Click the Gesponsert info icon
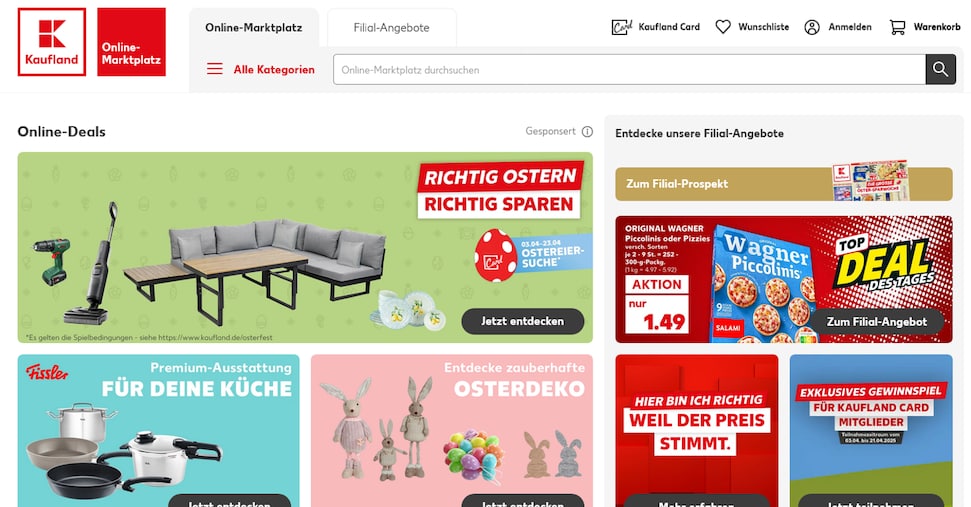Screen dimensions: 971x507 pos(587,131)
